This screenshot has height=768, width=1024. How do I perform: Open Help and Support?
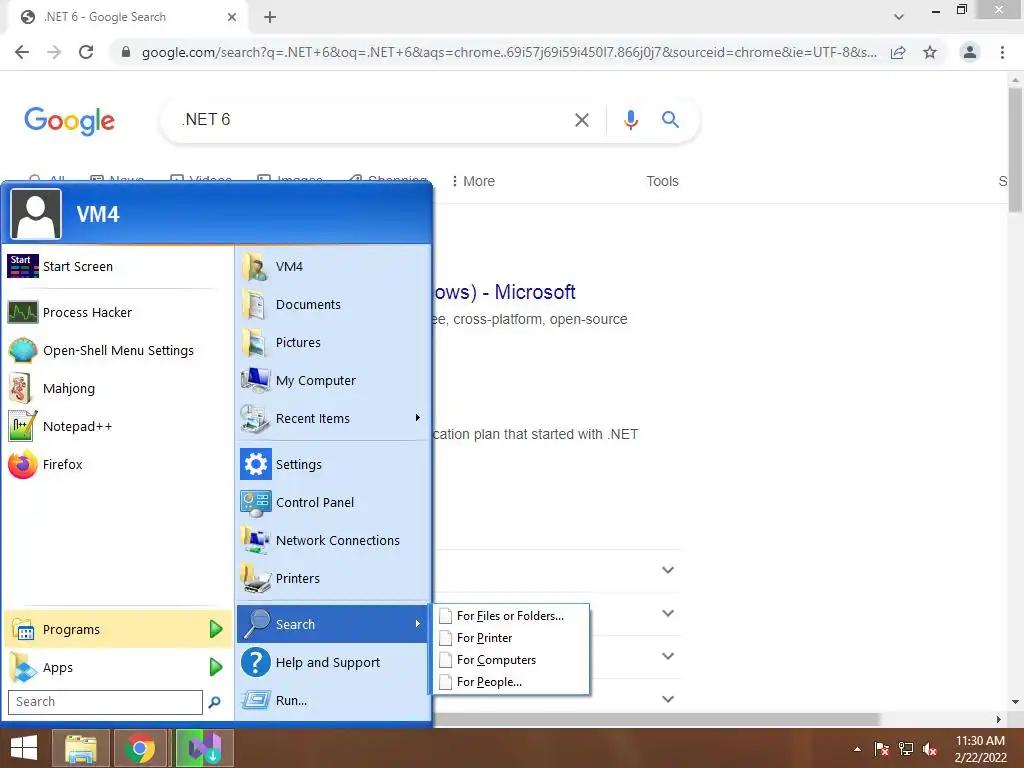332,662
